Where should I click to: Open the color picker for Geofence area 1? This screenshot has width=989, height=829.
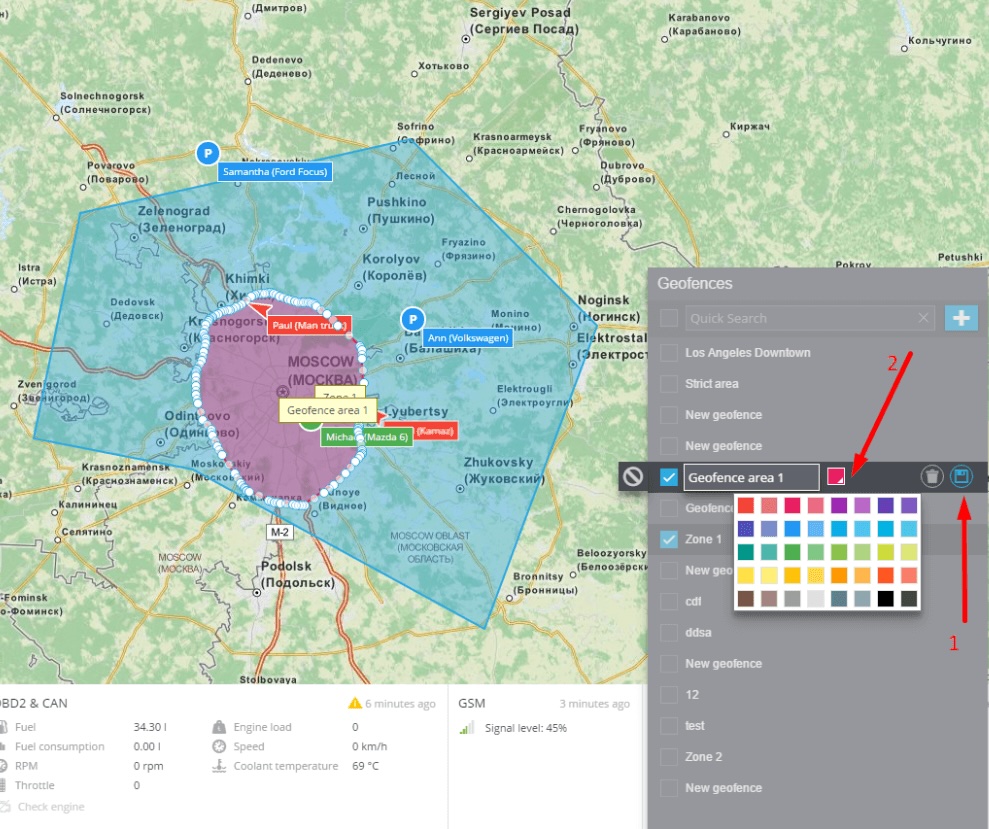(836, 477)
